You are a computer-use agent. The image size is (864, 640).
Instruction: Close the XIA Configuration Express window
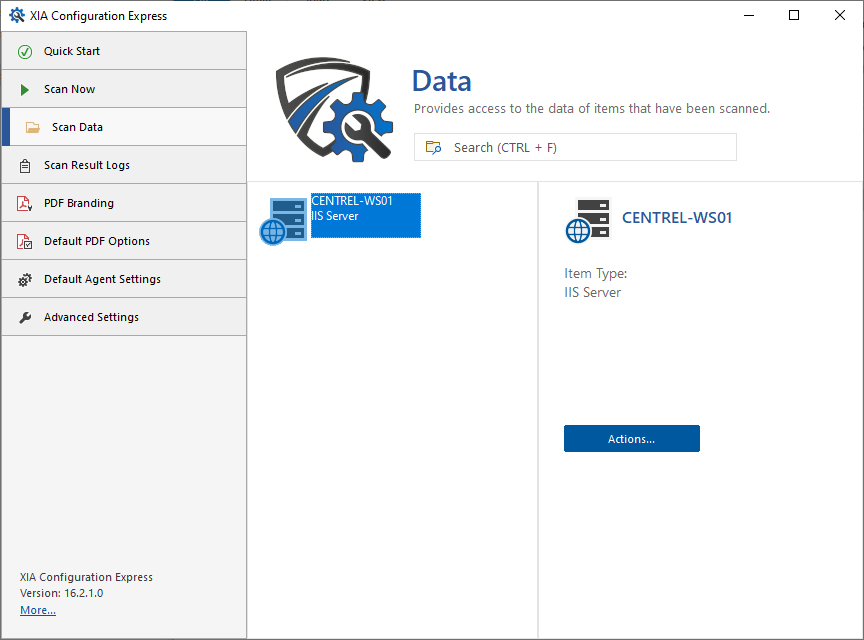(840, 15)
